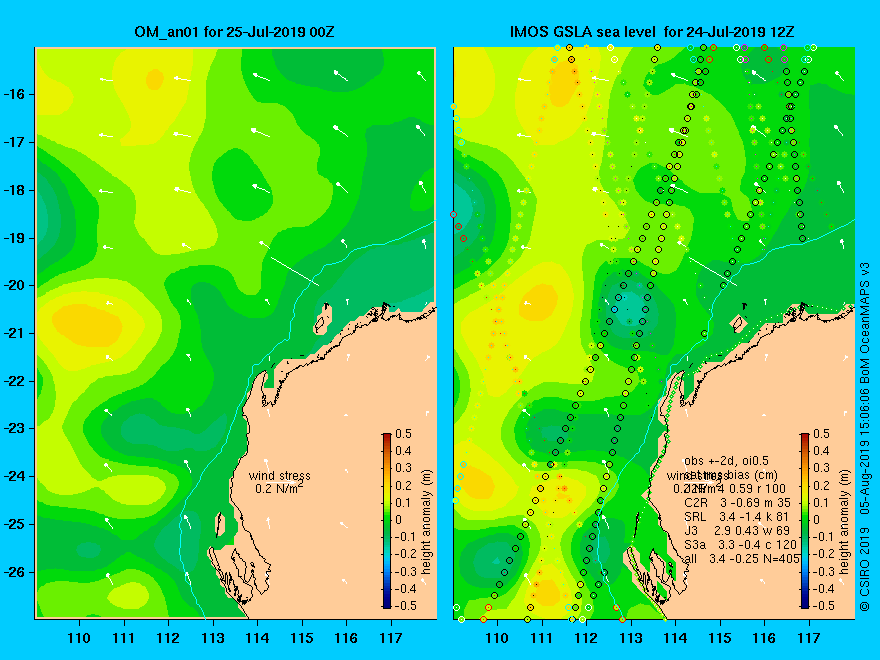Click longitude label 113 under the right map
This screenshot has height=660, width=880.
(x=631, y=638)
